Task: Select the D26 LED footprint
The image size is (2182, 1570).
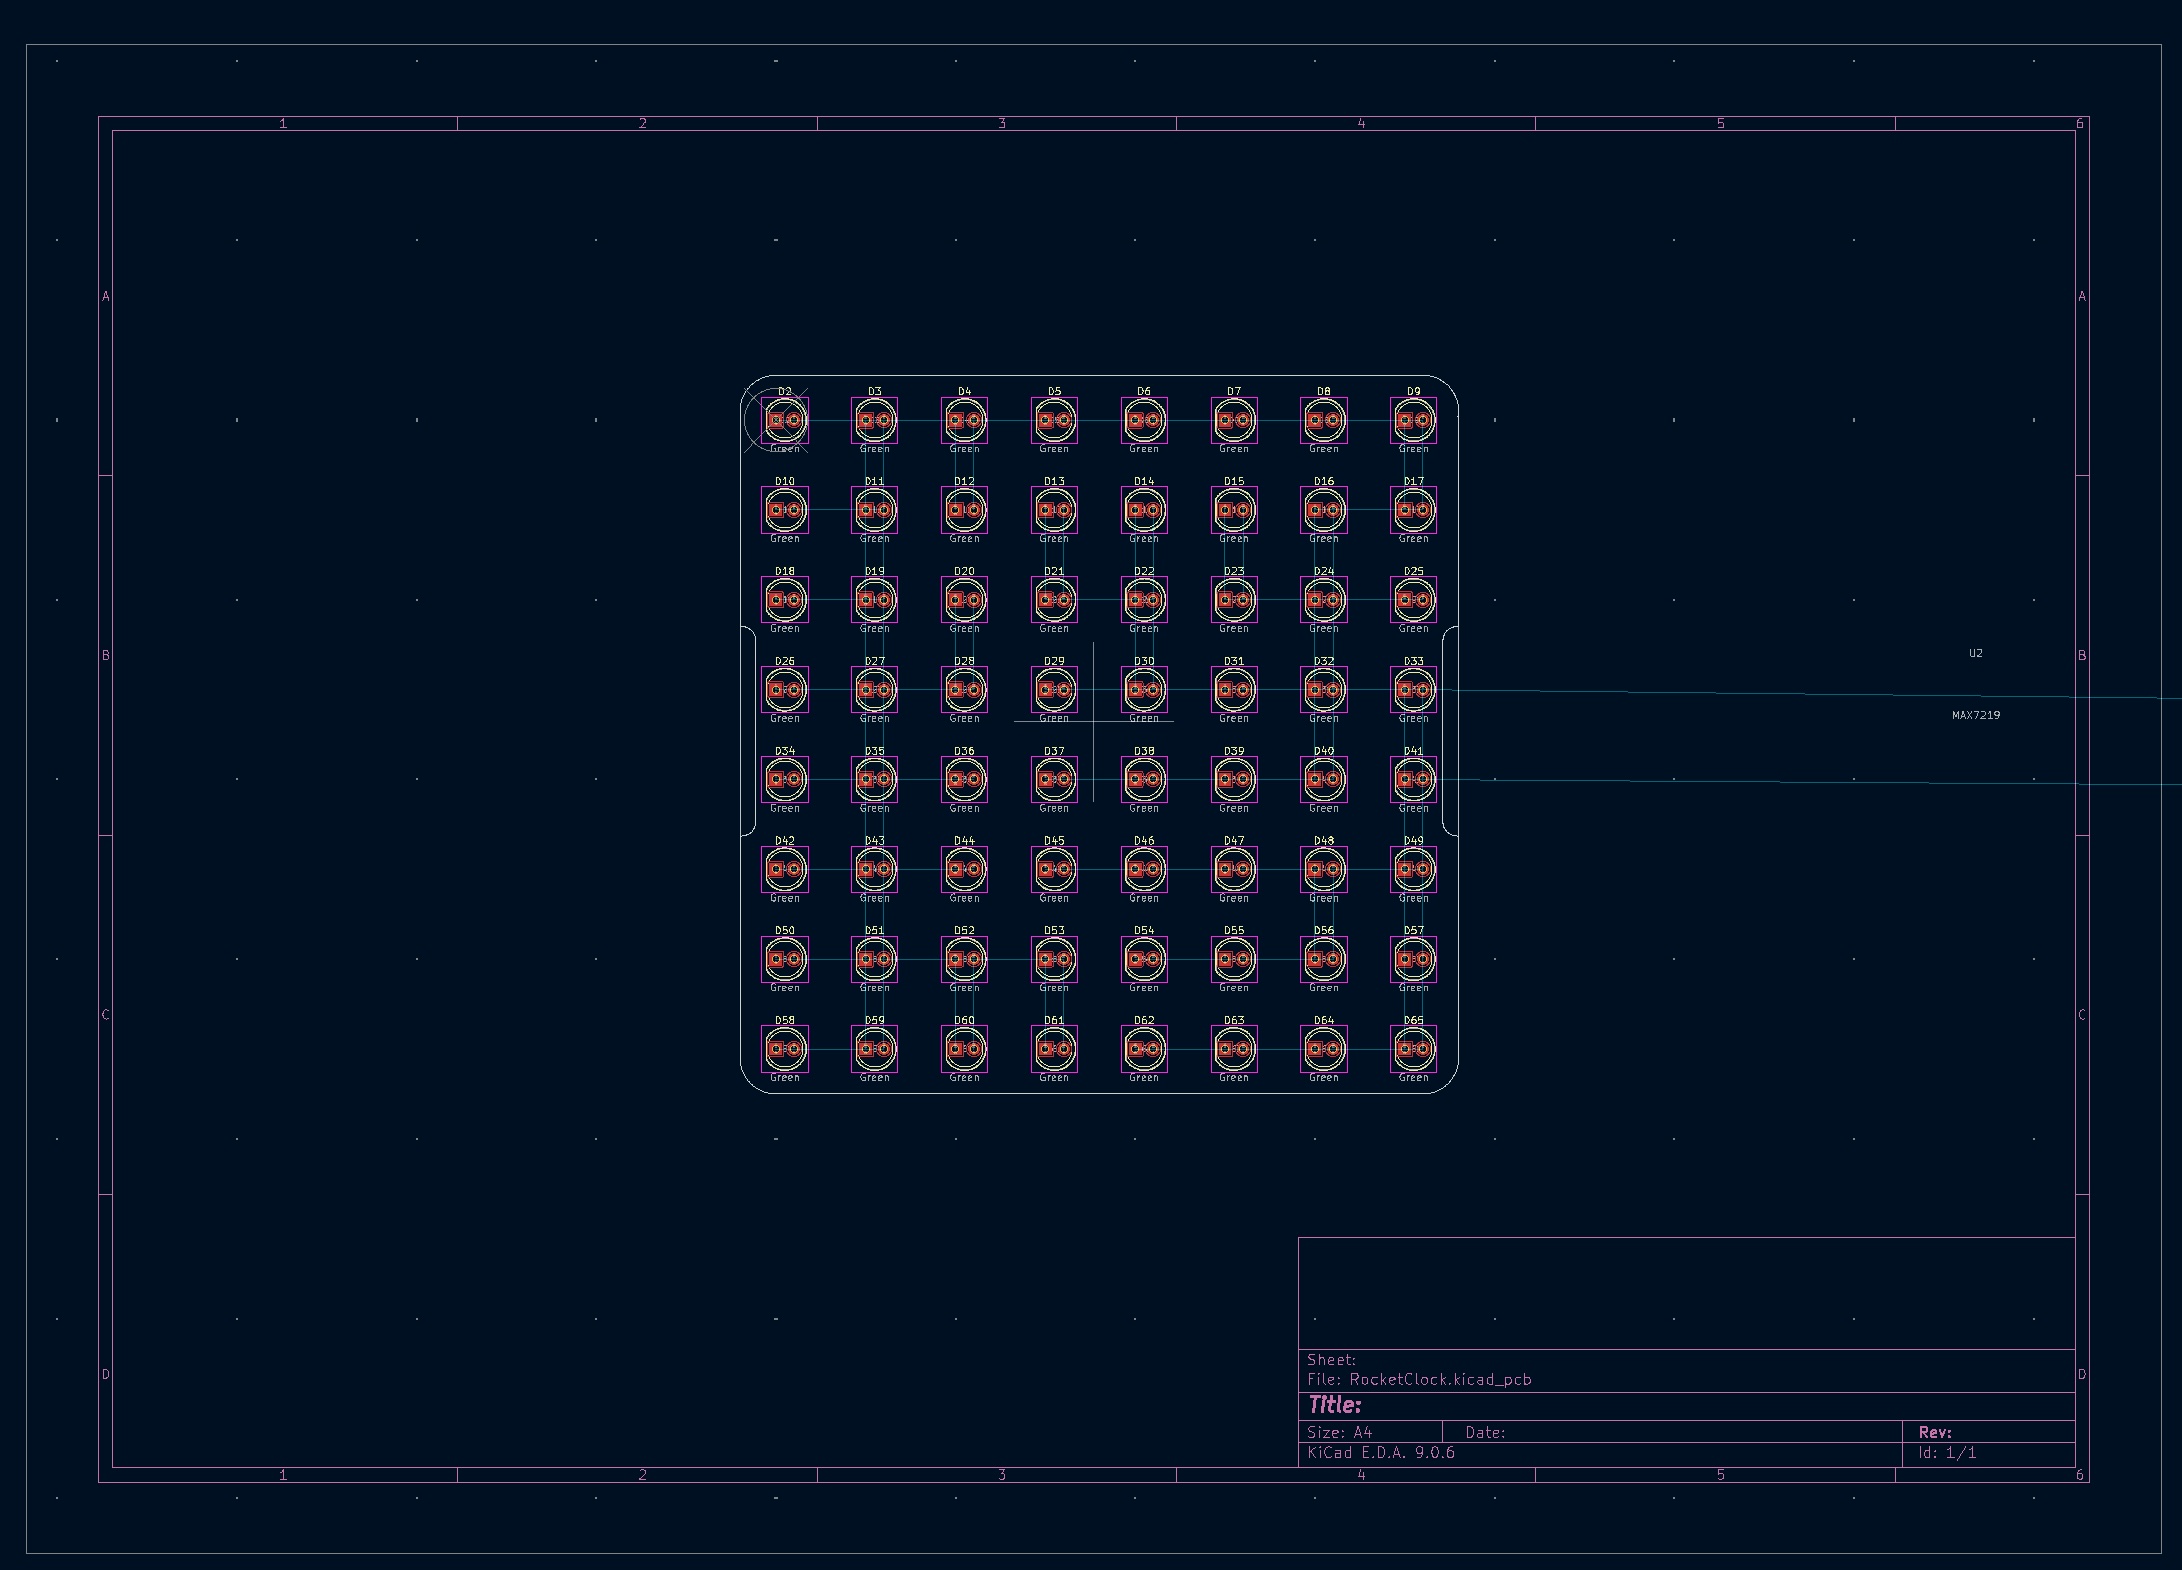Action: click(785, 690)
